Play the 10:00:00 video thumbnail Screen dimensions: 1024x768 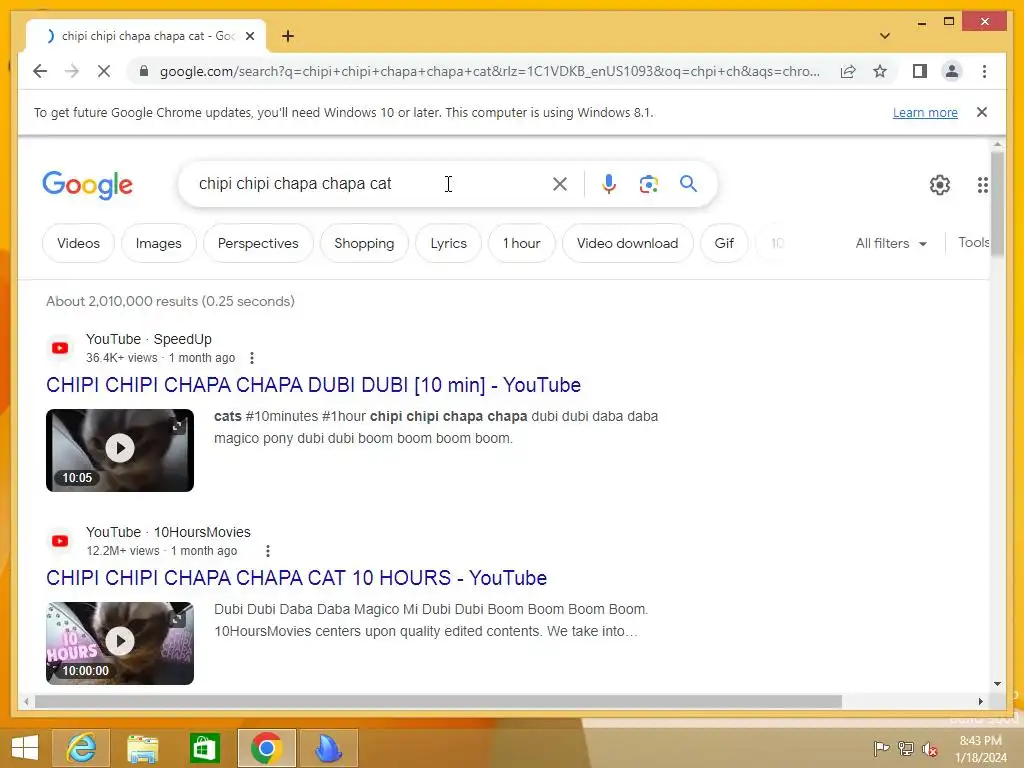120,643
